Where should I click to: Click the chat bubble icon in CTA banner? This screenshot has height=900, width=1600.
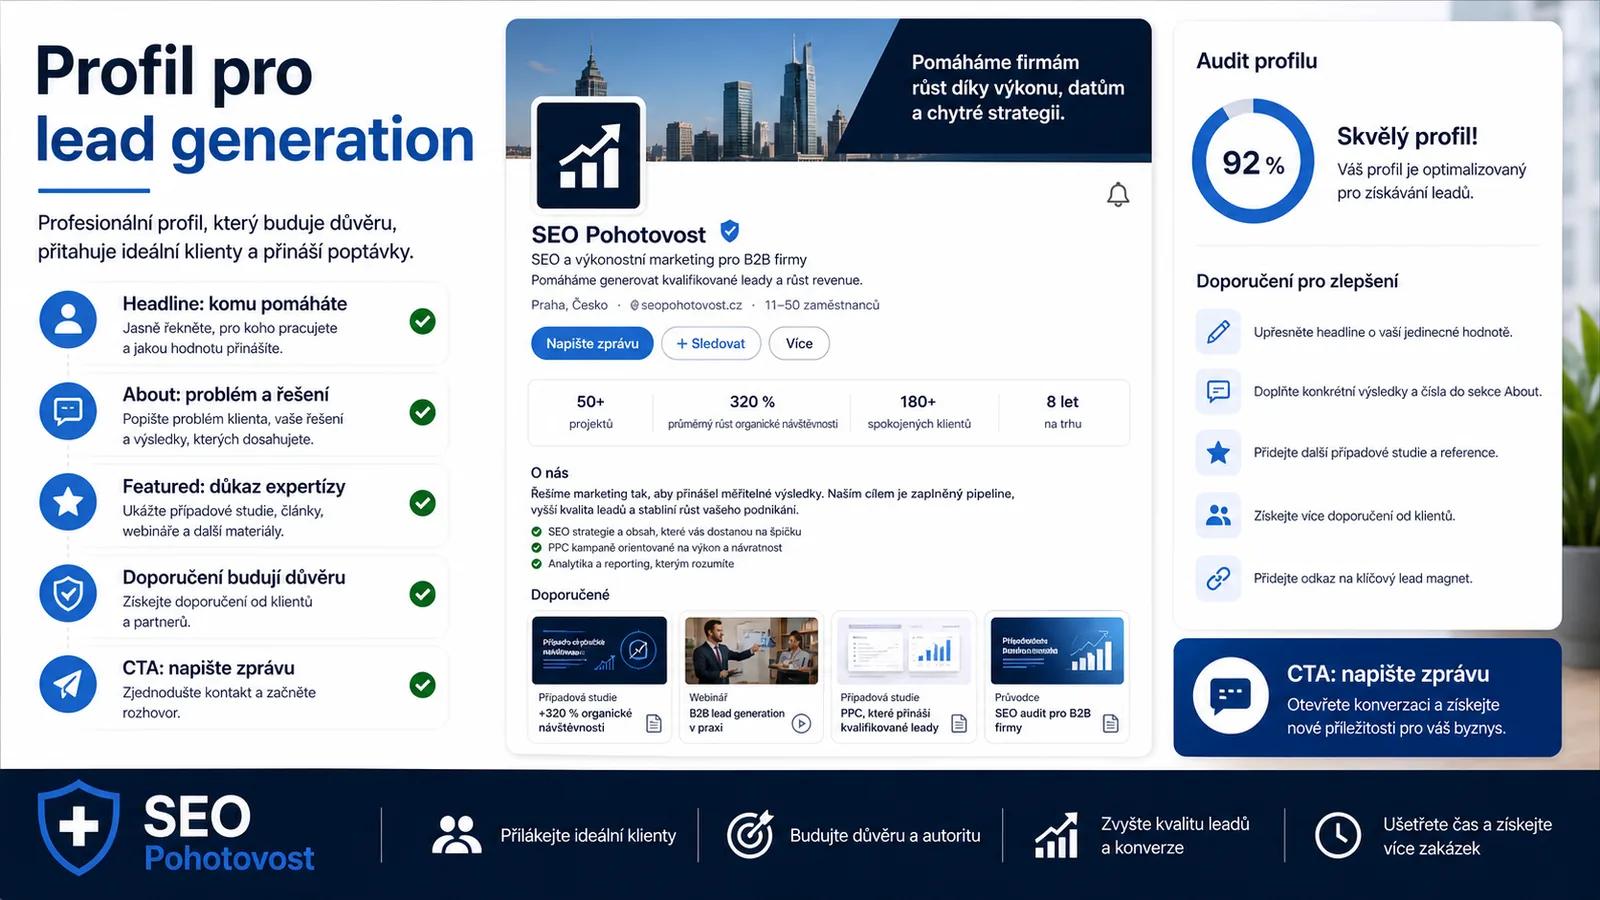(1231, 696)
